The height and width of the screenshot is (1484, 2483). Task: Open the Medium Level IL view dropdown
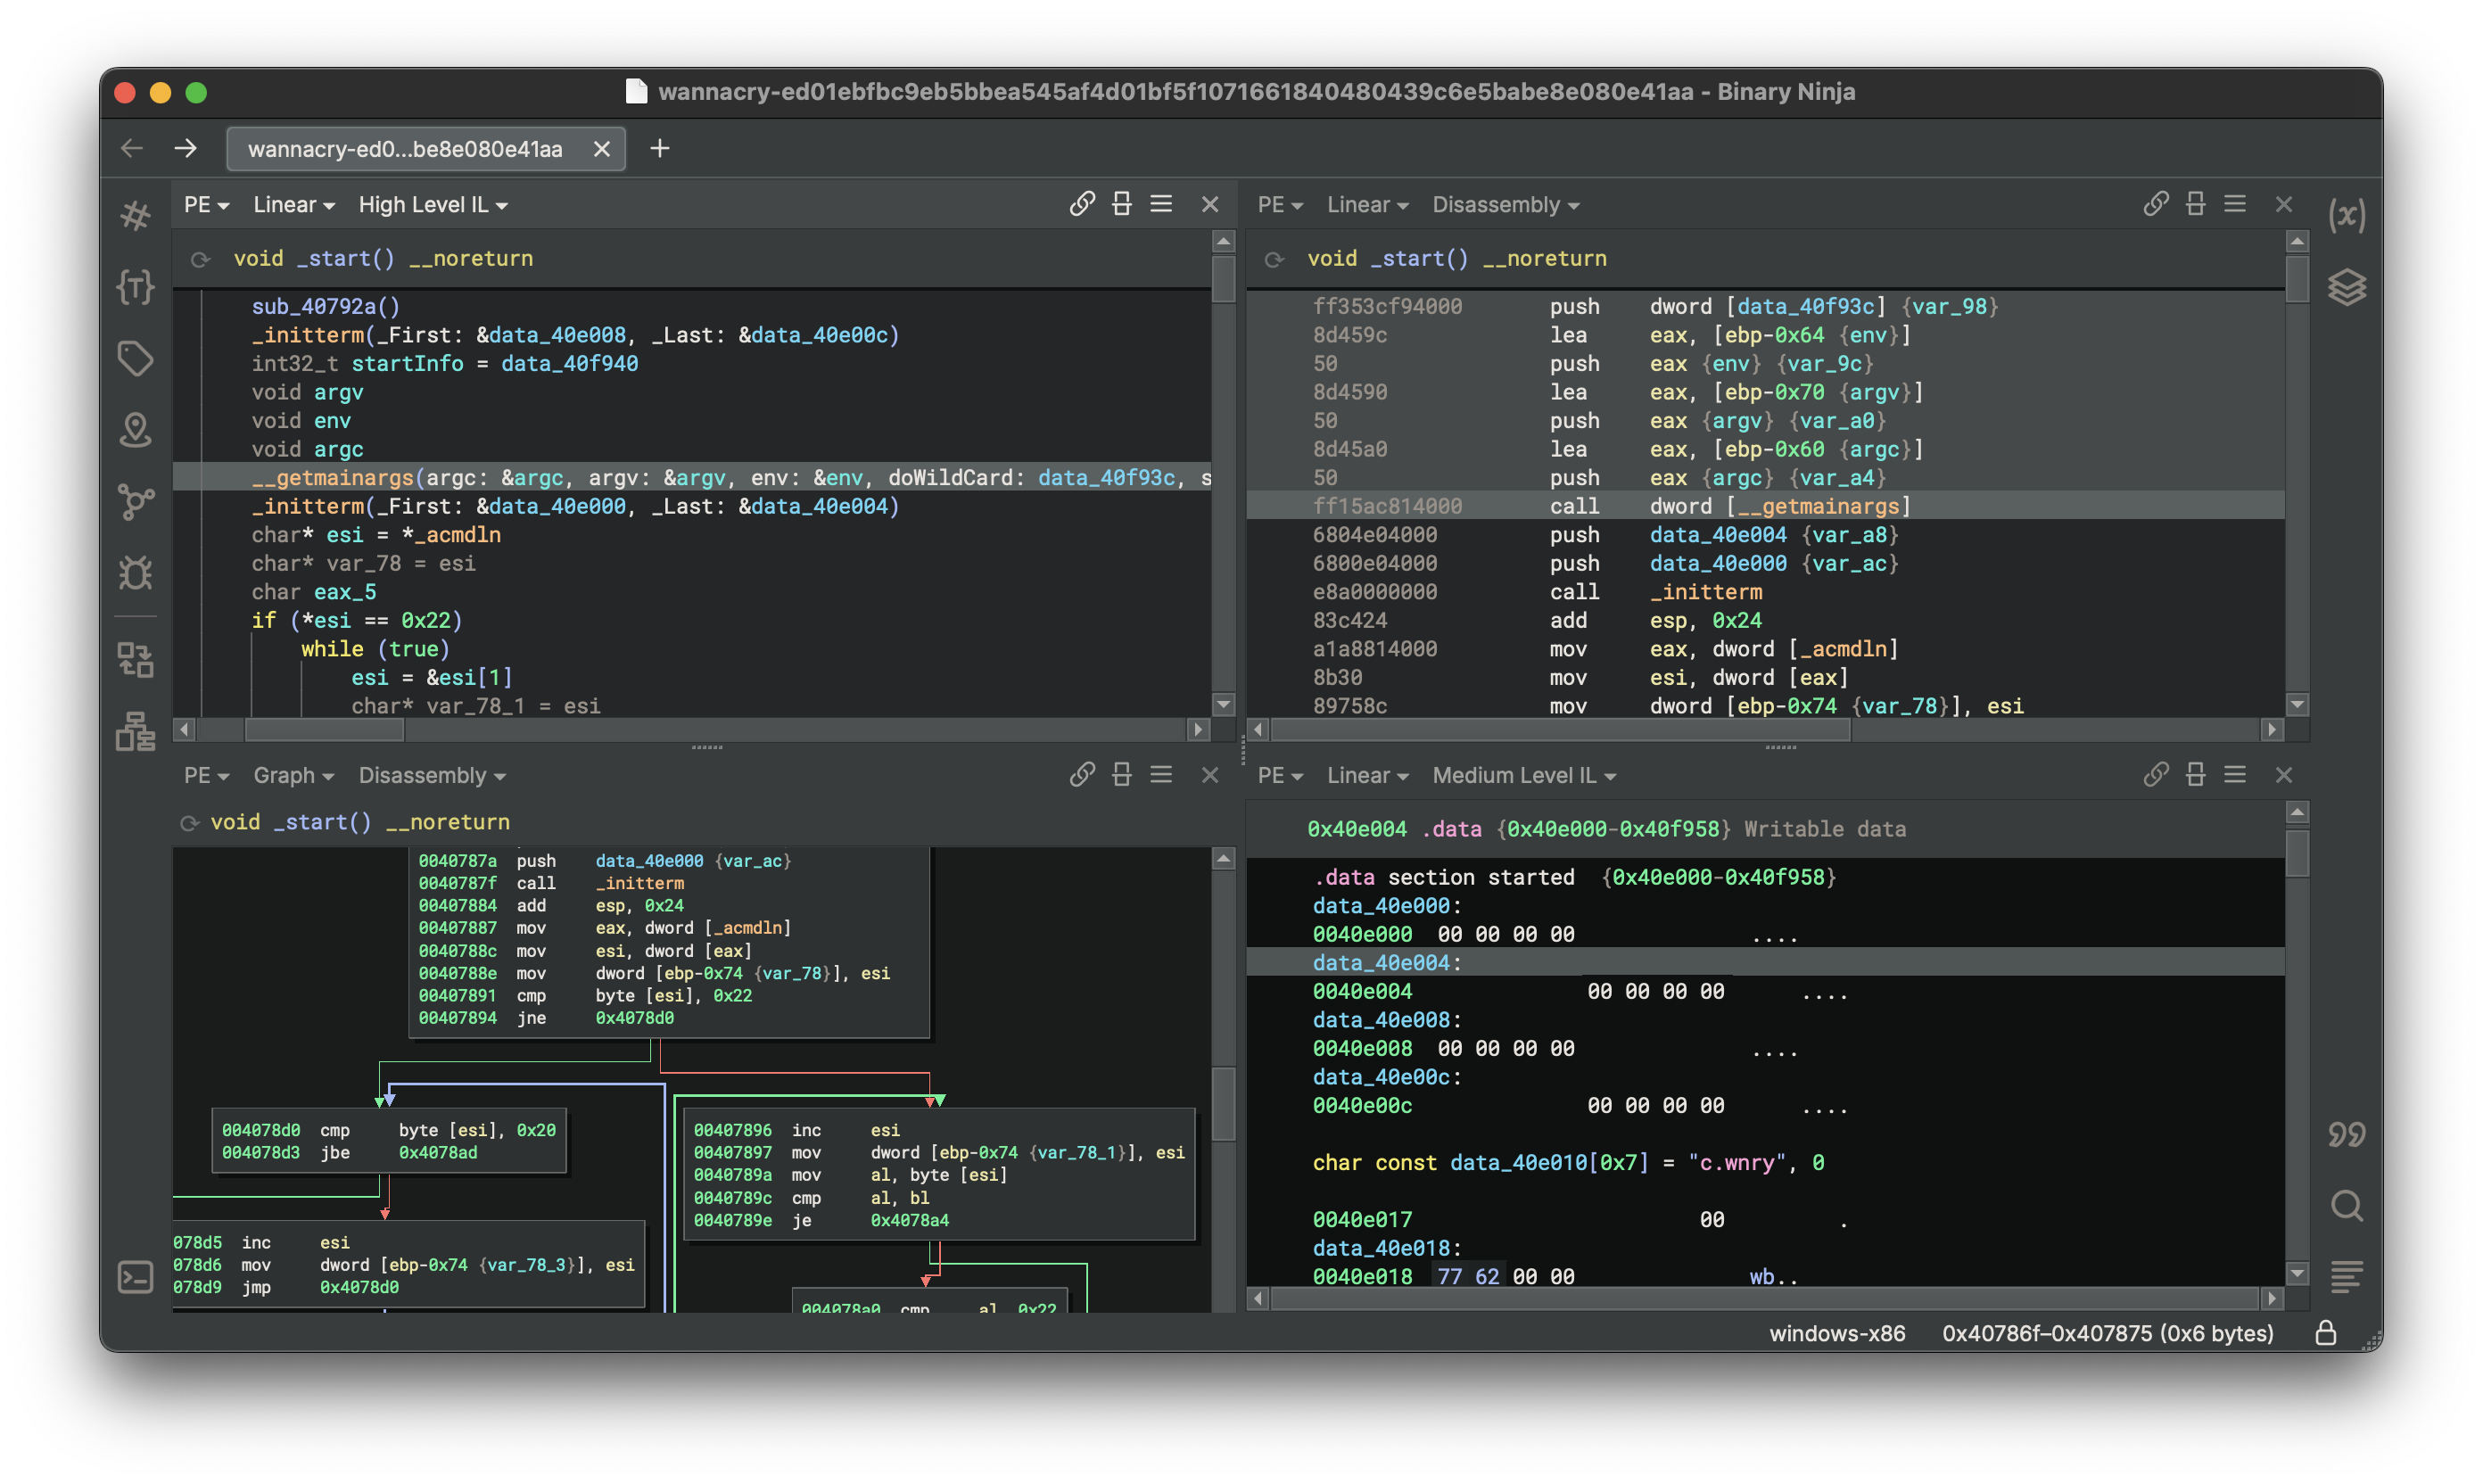(1523, 776)
